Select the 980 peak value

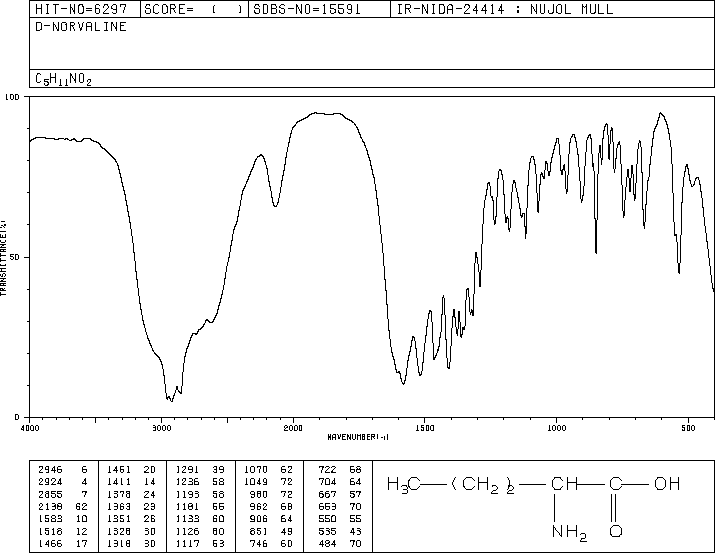[259, 494]
